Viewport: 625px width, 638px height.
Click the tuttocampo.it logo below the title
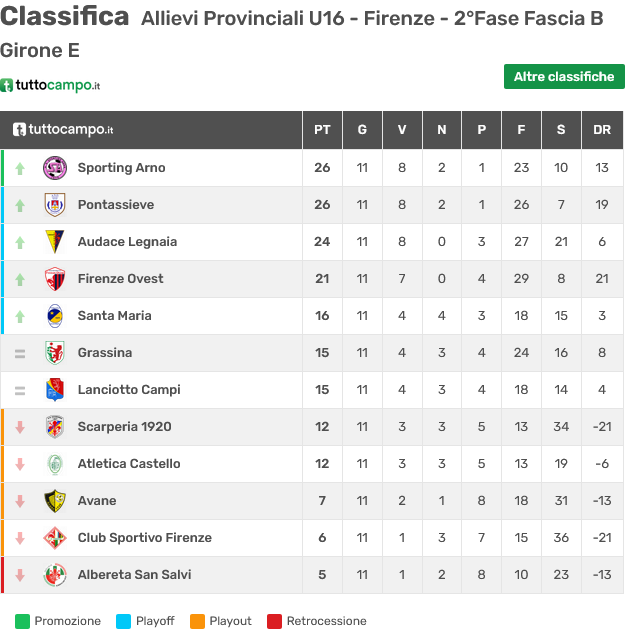pos(50,85)
